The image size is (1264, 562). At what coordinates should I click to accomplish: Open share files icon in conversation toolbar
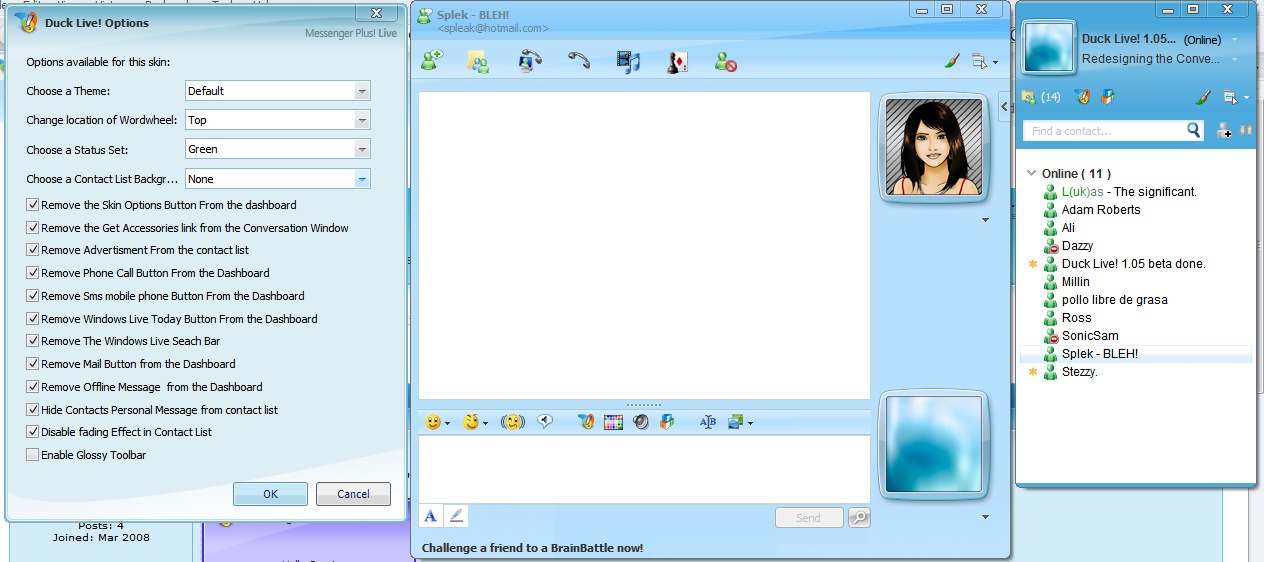click(479, 61)
